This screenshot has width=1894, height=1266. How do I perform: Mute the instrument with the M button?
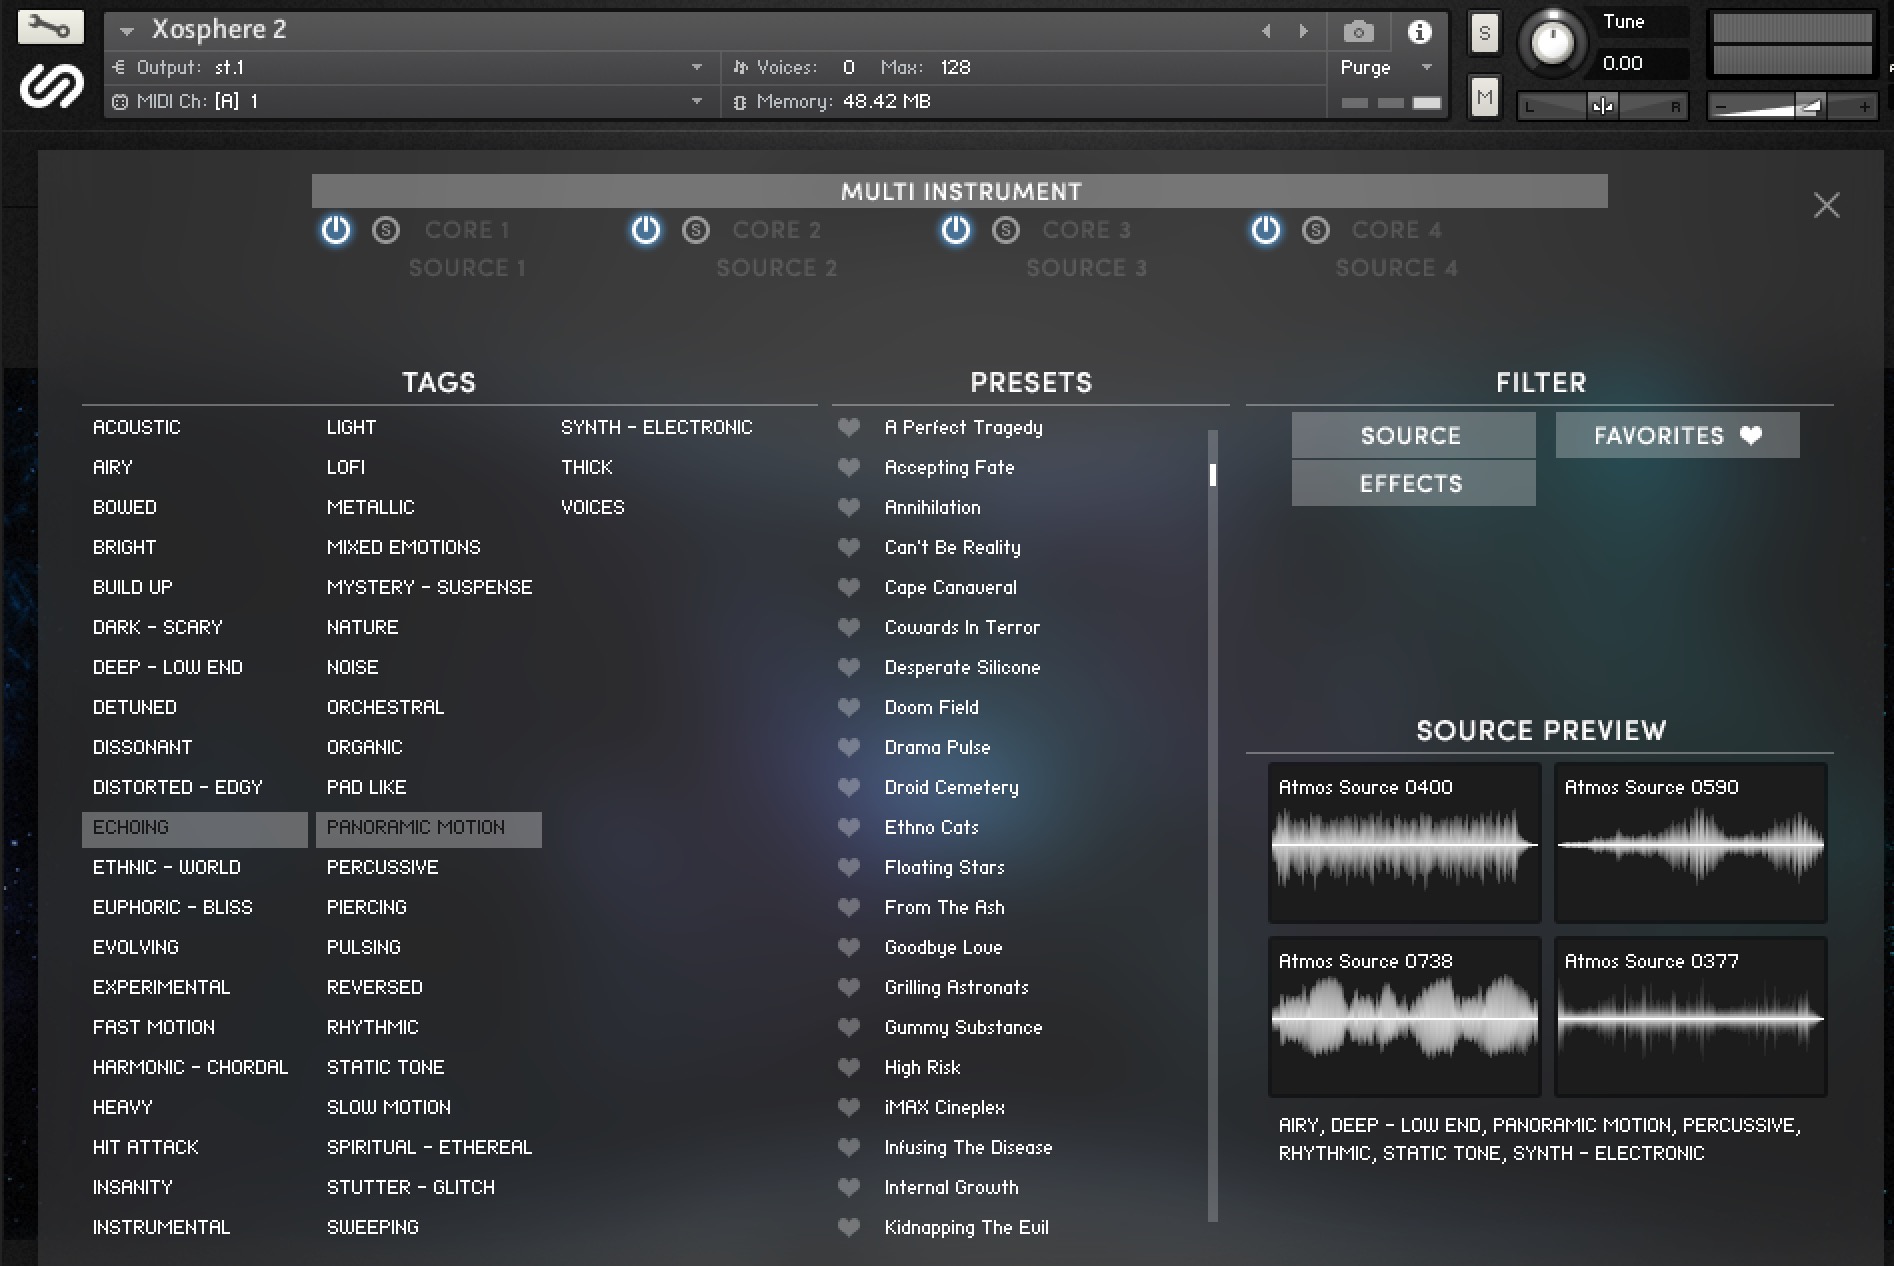point(1485,97)
